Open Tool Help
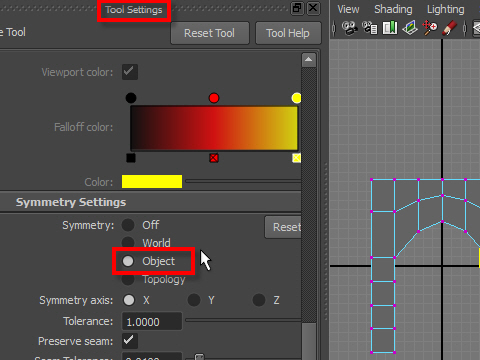 [288, 33]
